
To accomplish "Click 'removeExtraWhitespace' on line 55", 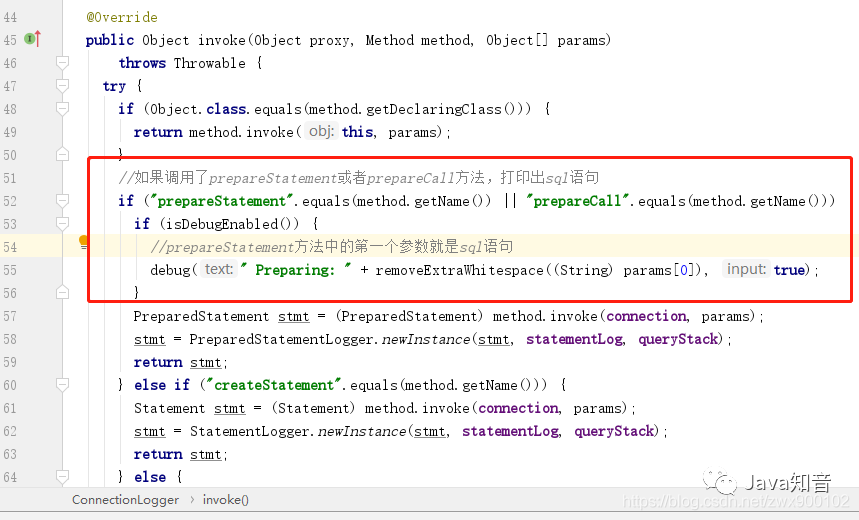I will pos(459,270).
